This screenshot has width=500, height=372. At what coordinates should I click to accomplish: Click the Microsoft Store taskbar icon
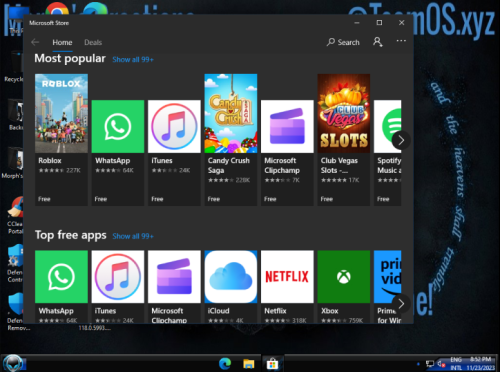coord(272,363)
